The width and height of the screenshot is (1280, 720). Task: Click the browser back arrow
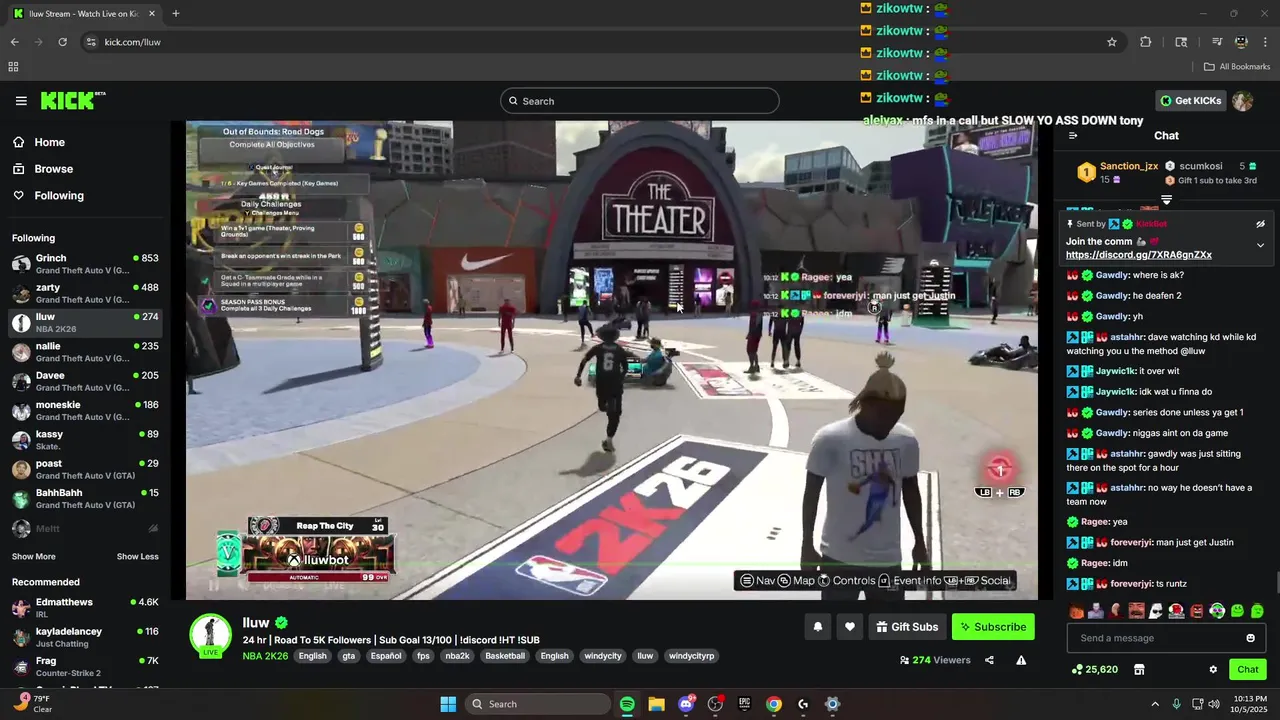tap(14, 42)
